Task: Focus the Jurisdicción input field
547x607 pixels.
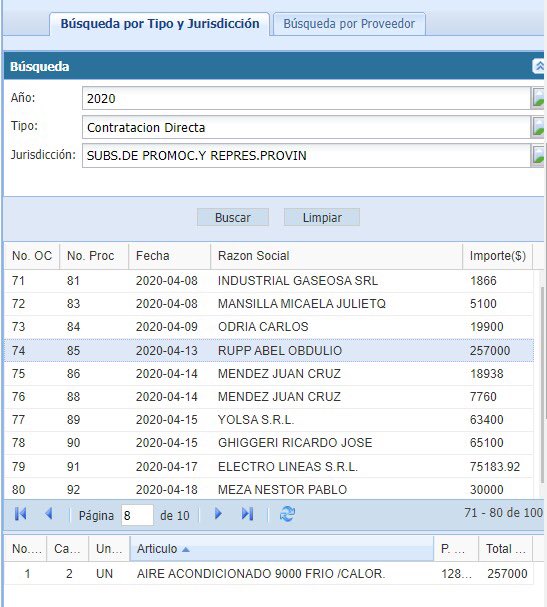Action: [x=306, y=155]
